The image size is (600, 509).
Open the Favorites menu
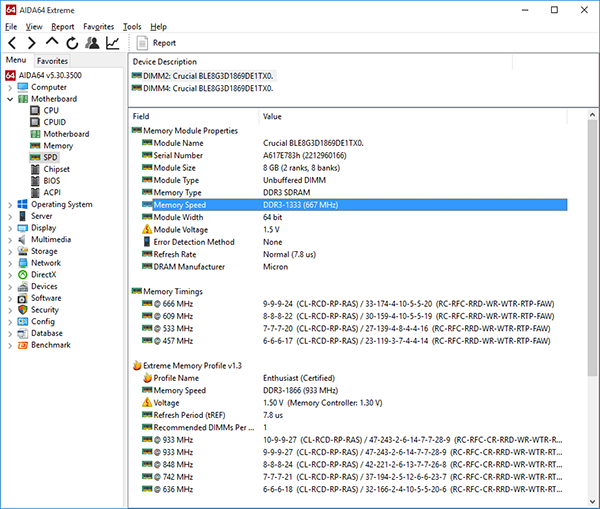[99, 26]
